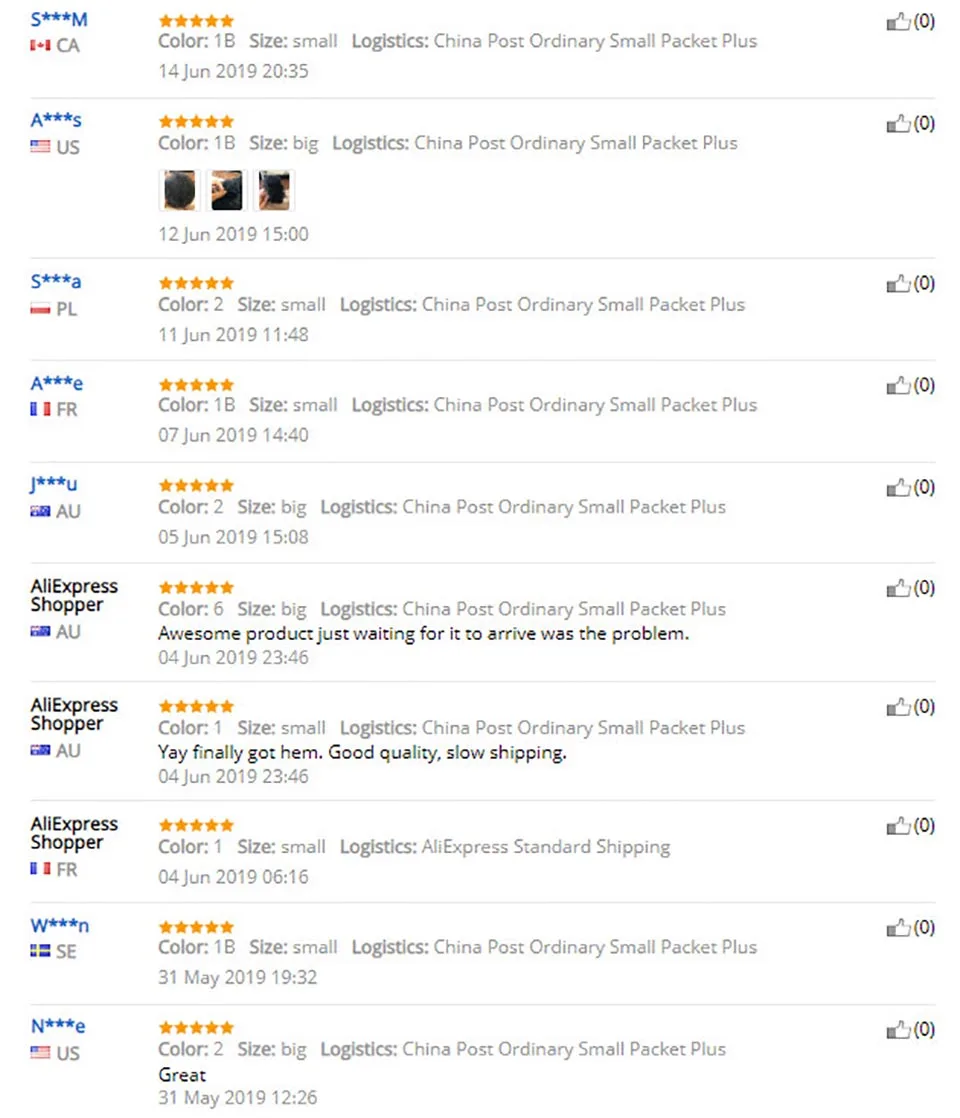960x1118 pixels.
Task: Like the review by S***M from CA
Action: point(899,22)
